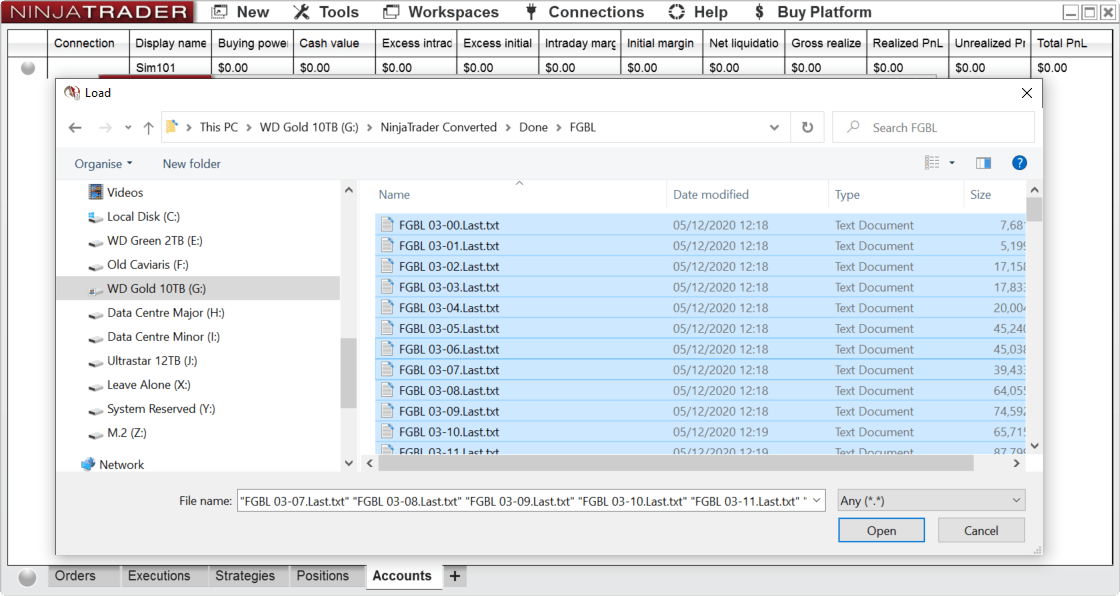Select Local Disk (C:) drive
Image resolution: width=1120 pixels, height=596 pixels.
(x=134, y=217)
